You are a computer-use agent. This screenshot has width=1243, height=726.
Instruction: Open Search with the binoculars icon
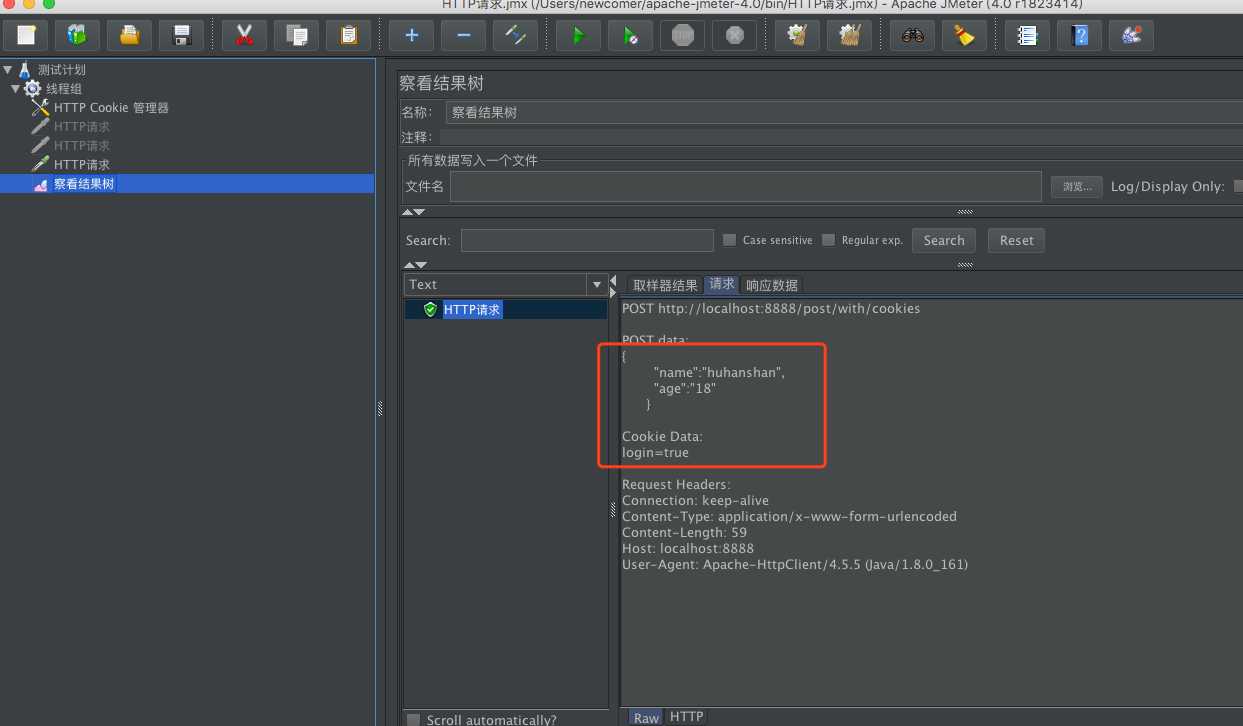(x=912, y=35)
